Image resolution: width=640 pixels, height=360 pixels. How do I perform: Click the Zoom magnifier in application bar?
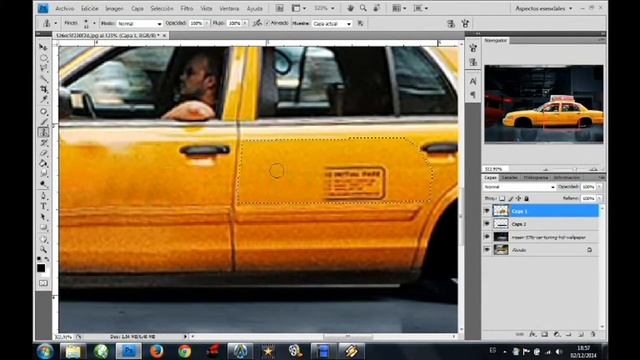(x=363, y=8)
